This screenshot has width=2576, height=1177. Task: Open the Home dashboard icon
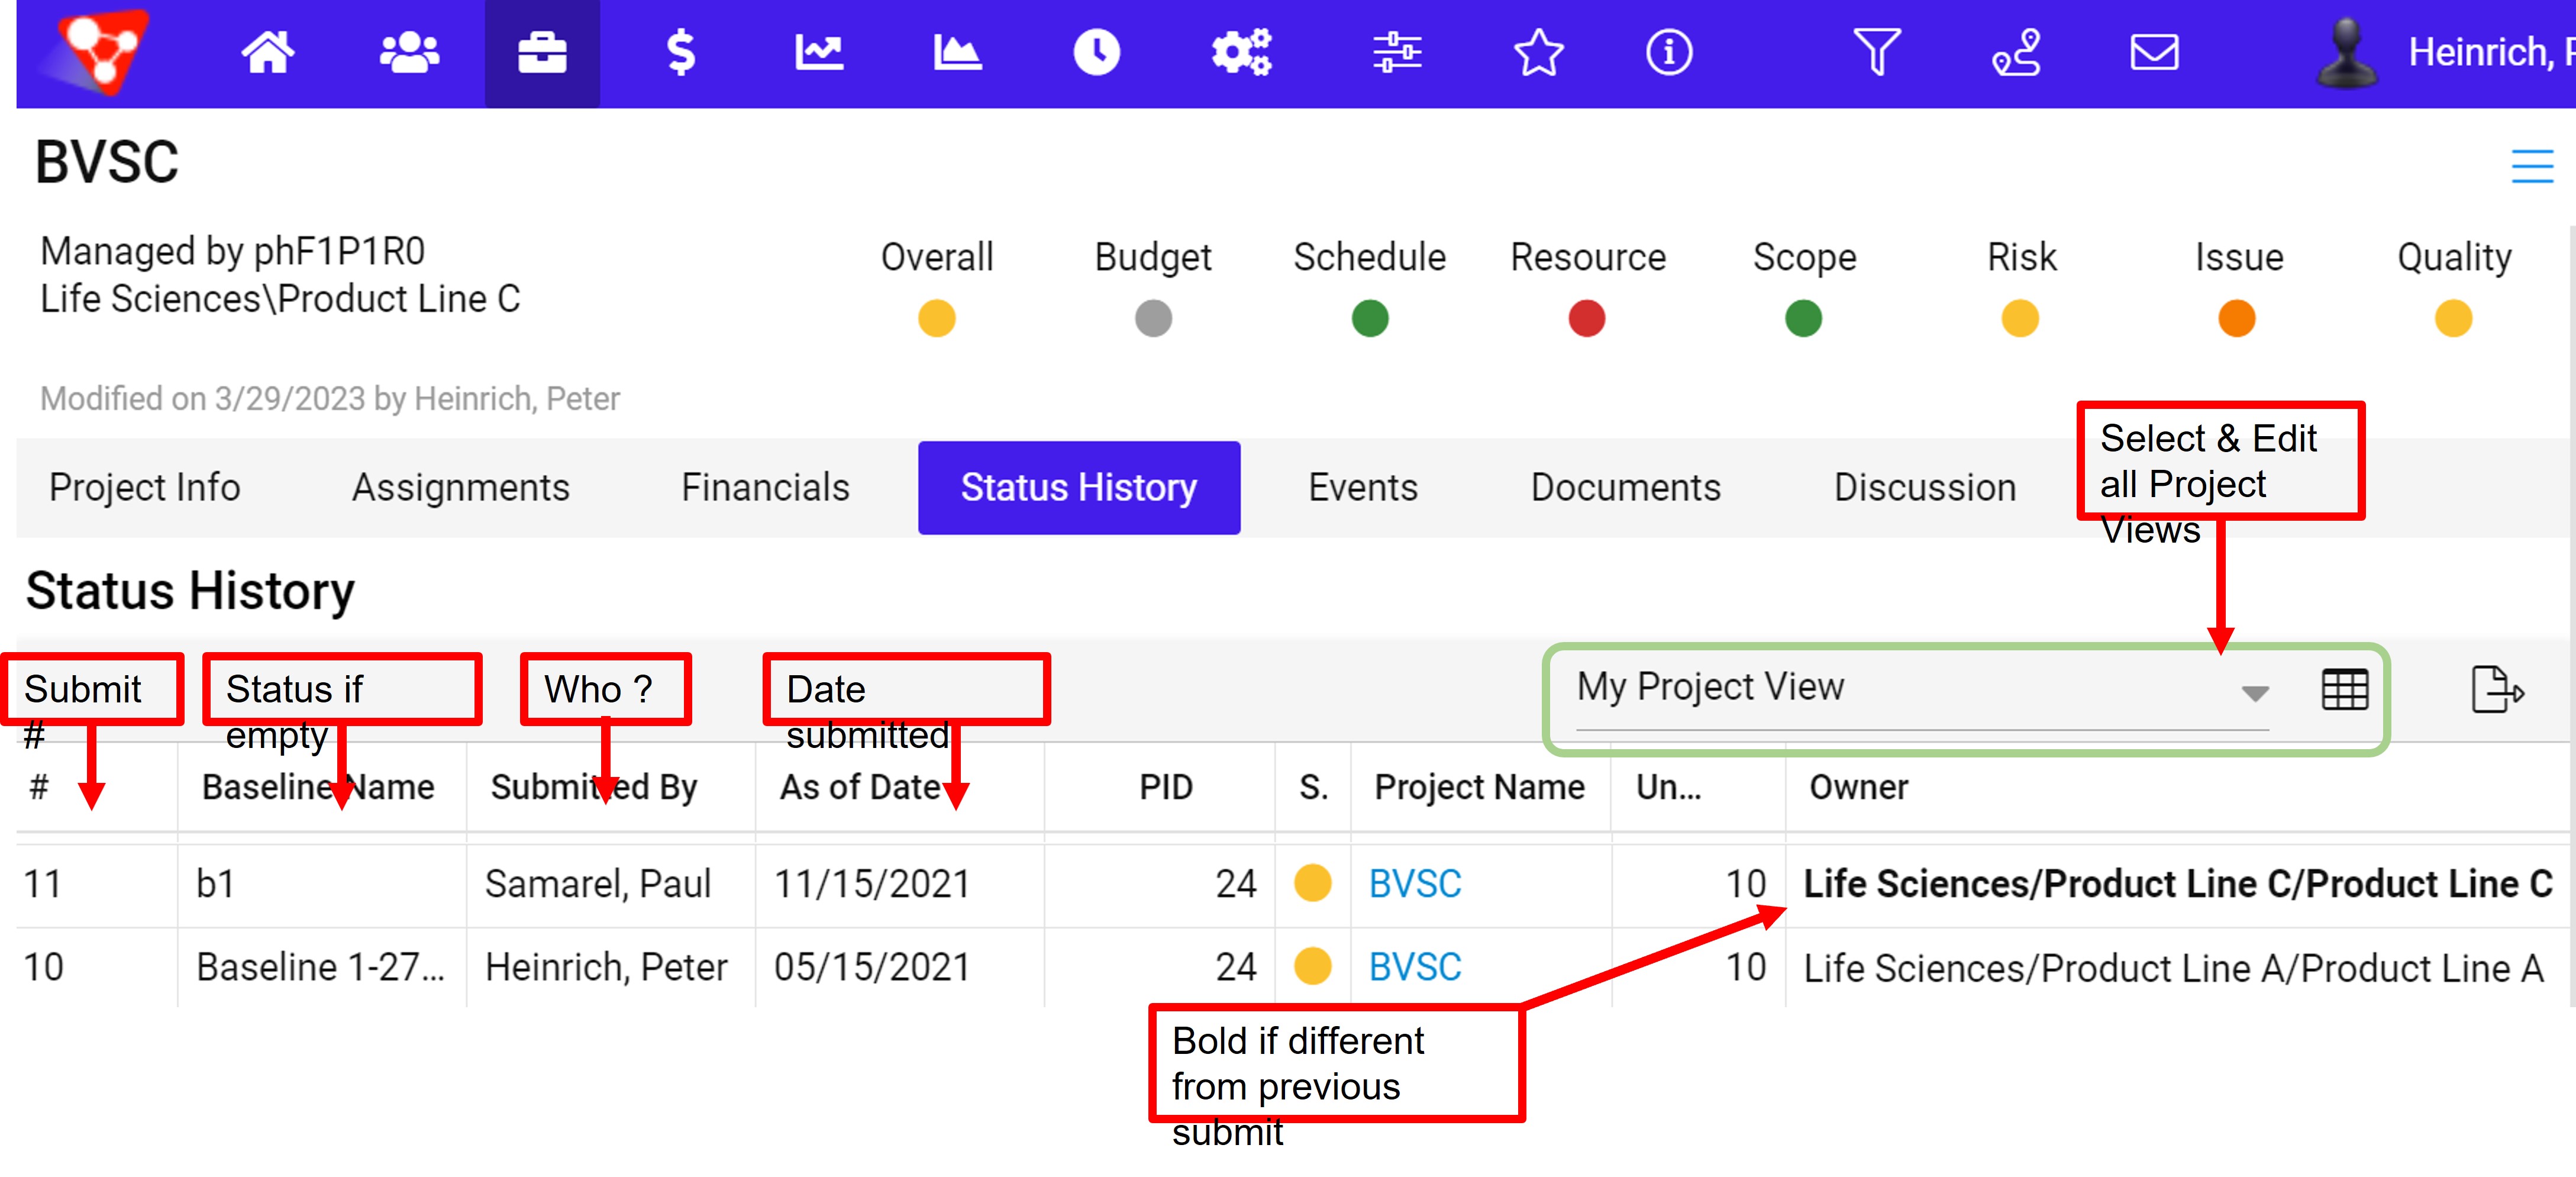(x=267, y=53)
